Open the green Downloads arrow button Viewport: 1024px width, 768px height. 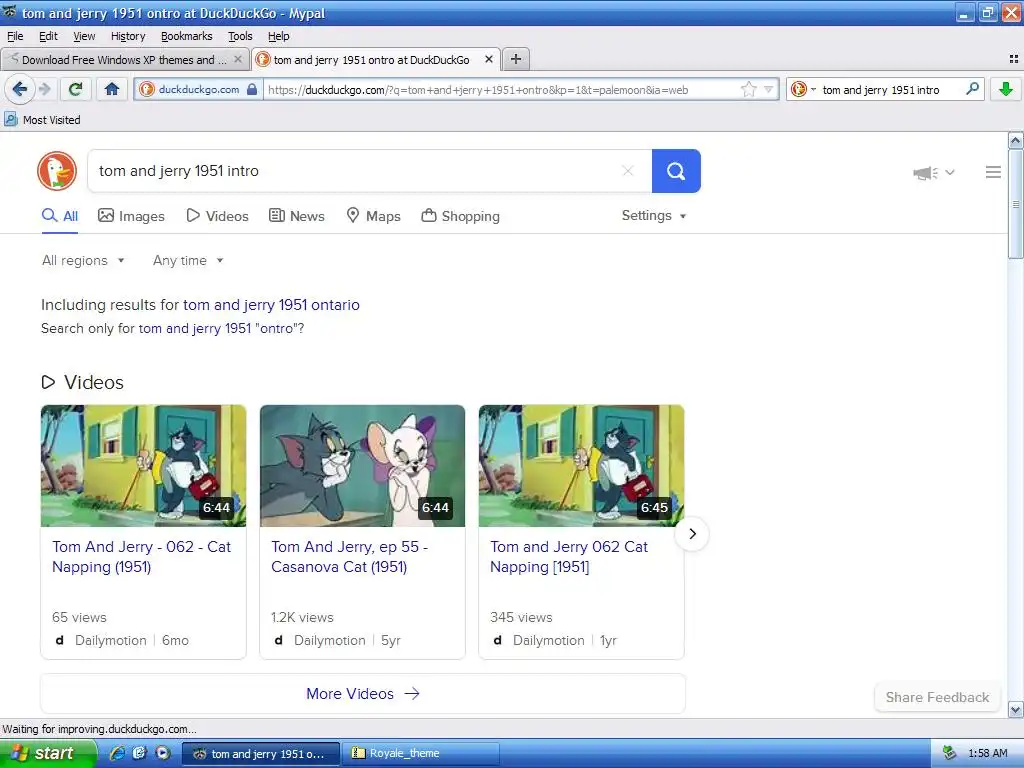tap(1006, 89)
